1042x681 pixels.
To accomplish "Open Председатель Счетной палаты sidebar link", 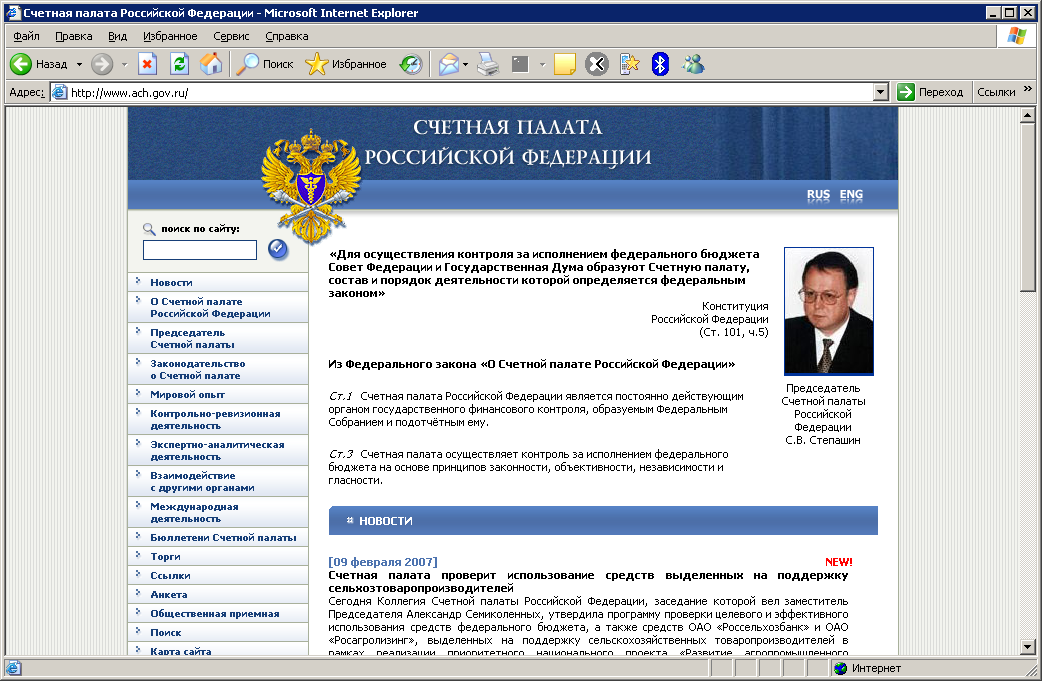I will 192,339.
